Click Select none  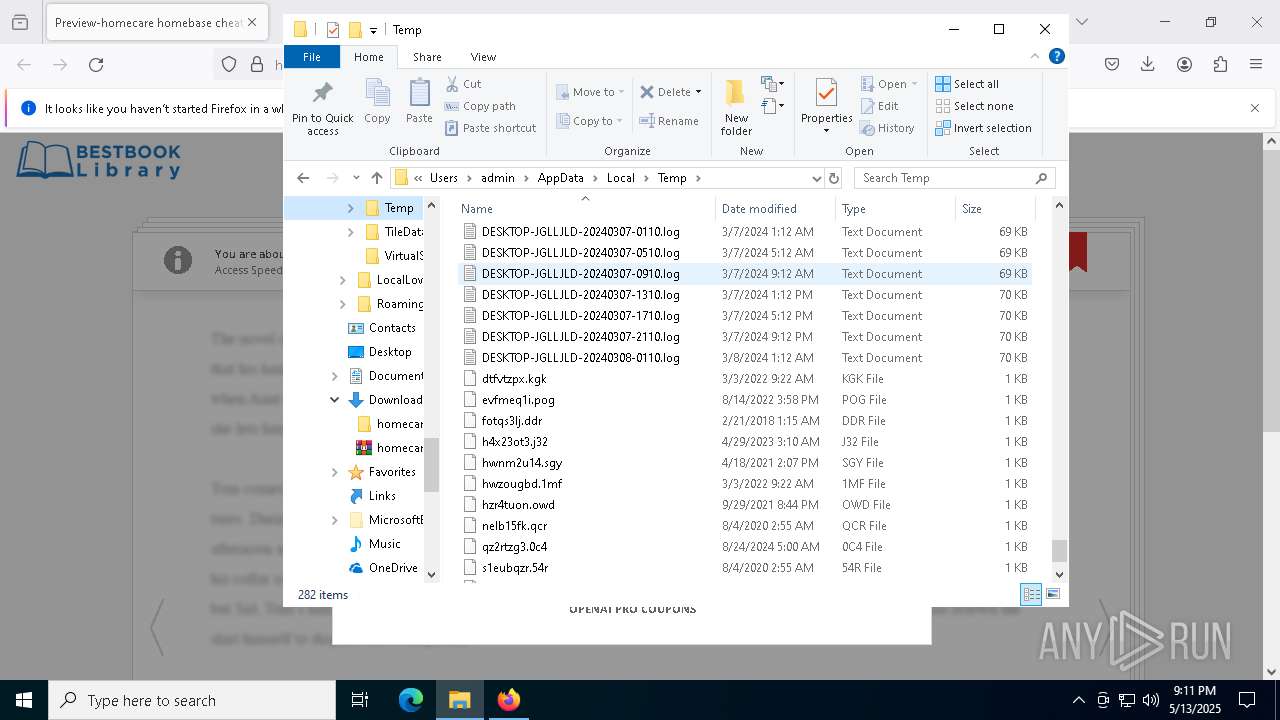point(974,106)
